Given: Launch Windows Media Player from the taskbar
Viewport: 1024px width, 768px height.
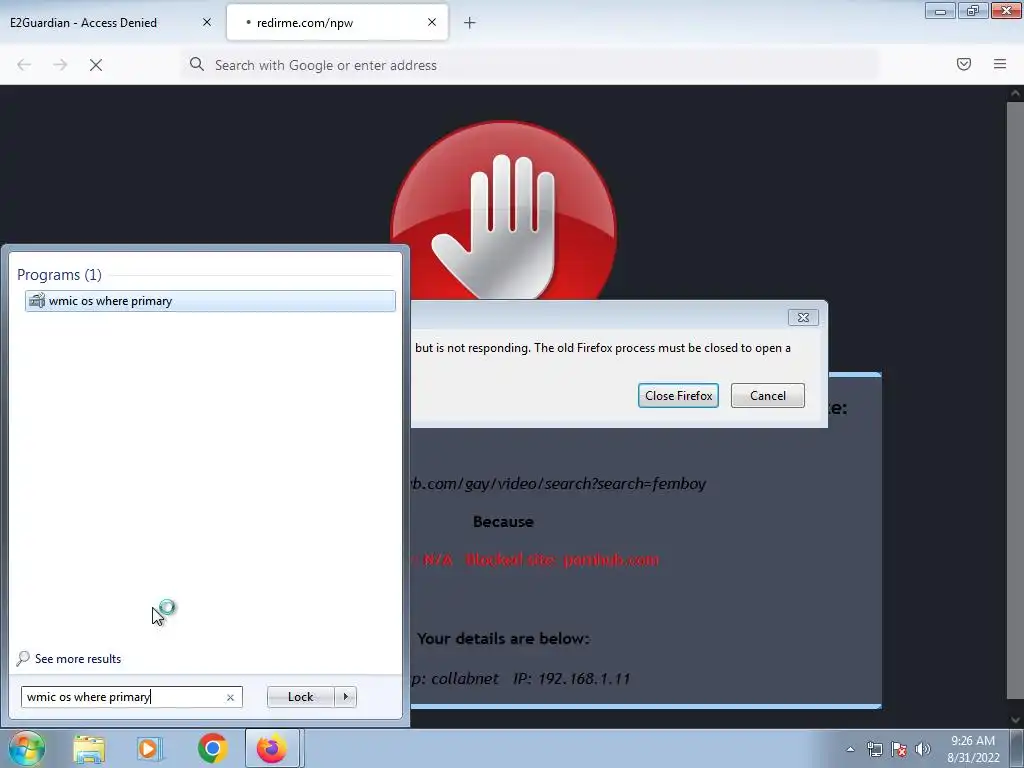Looking at the screenshot, I should [150, 749].
